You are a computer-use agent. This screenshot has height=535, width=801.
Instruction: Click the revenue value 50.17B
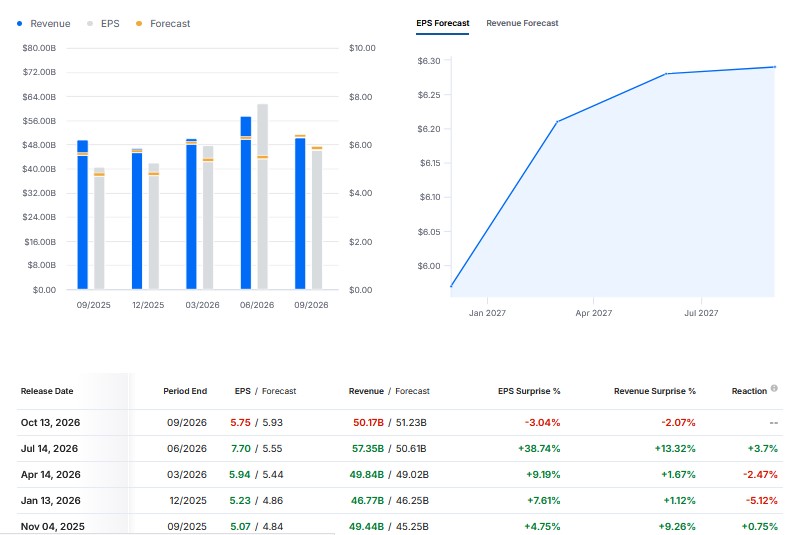(368, 423)
